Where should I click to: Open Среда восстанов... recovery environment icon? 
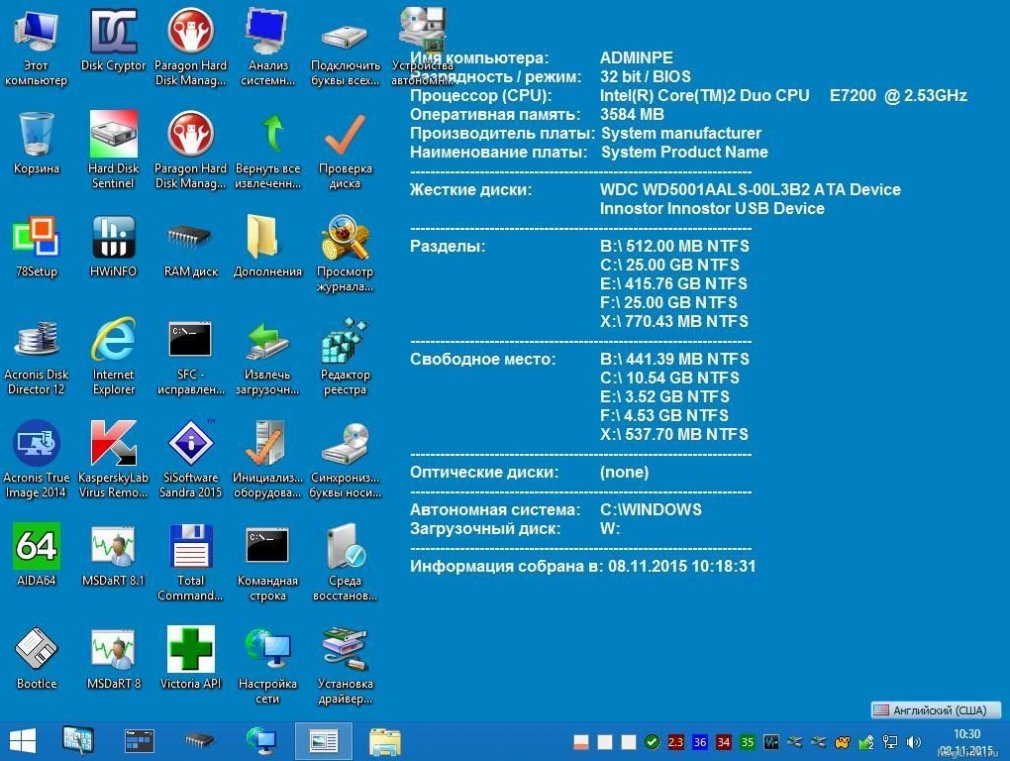click(x=345, y=563)
